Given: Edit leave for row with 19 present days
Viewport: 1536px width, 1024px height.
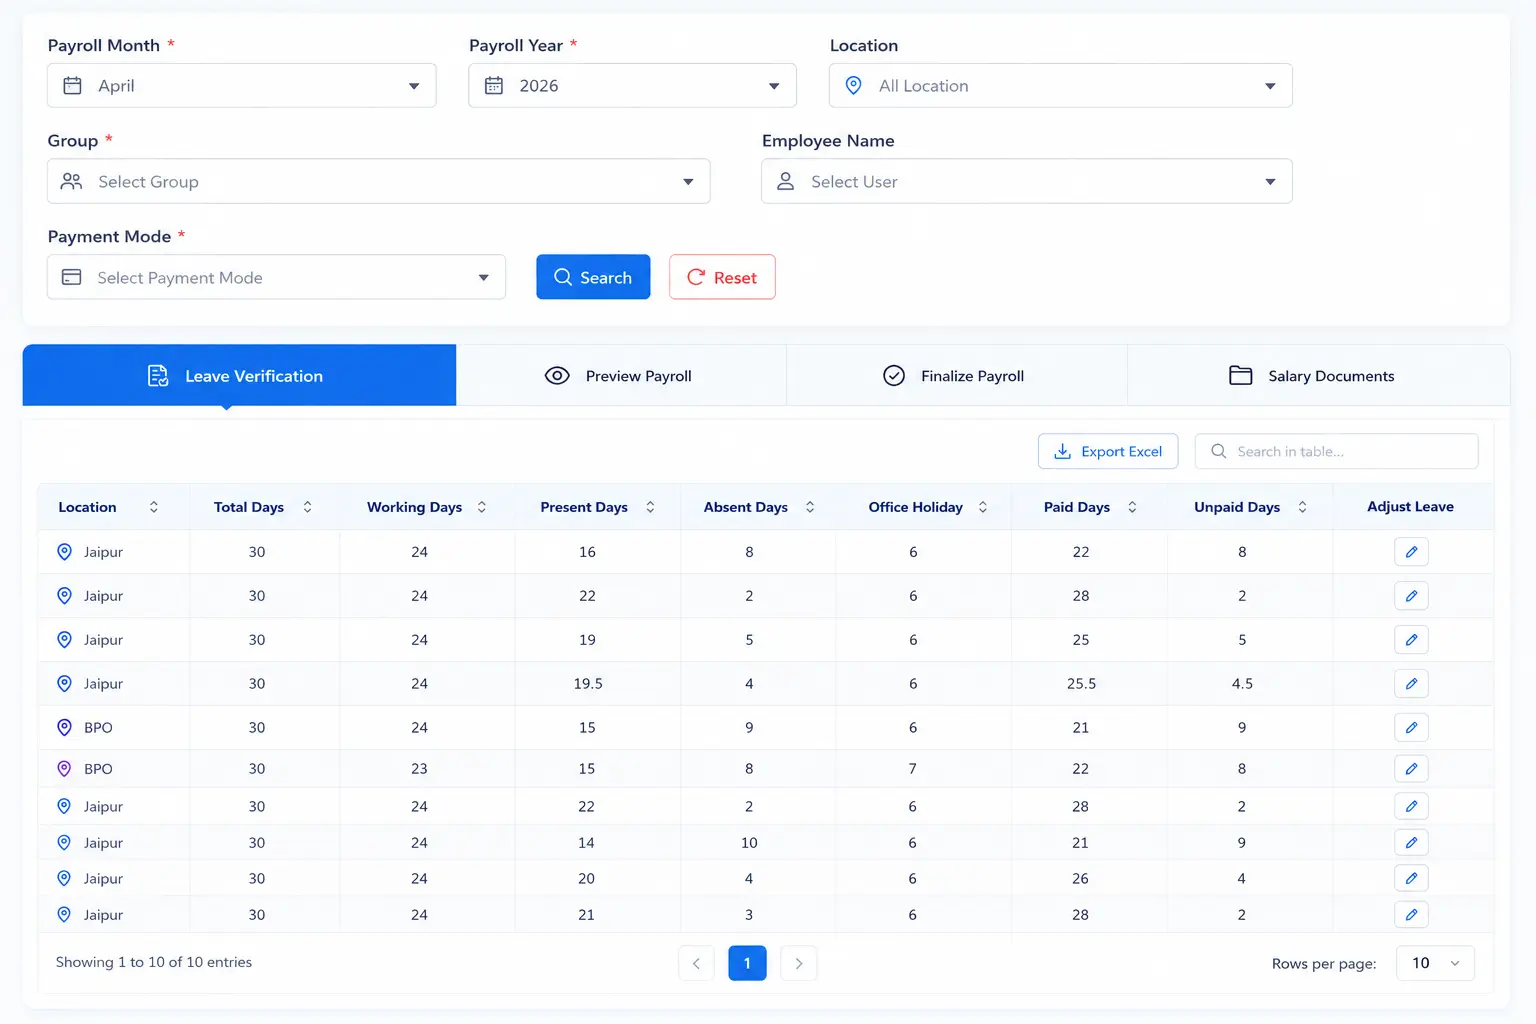Looking at the screenshot, I should click(1411, 640).
